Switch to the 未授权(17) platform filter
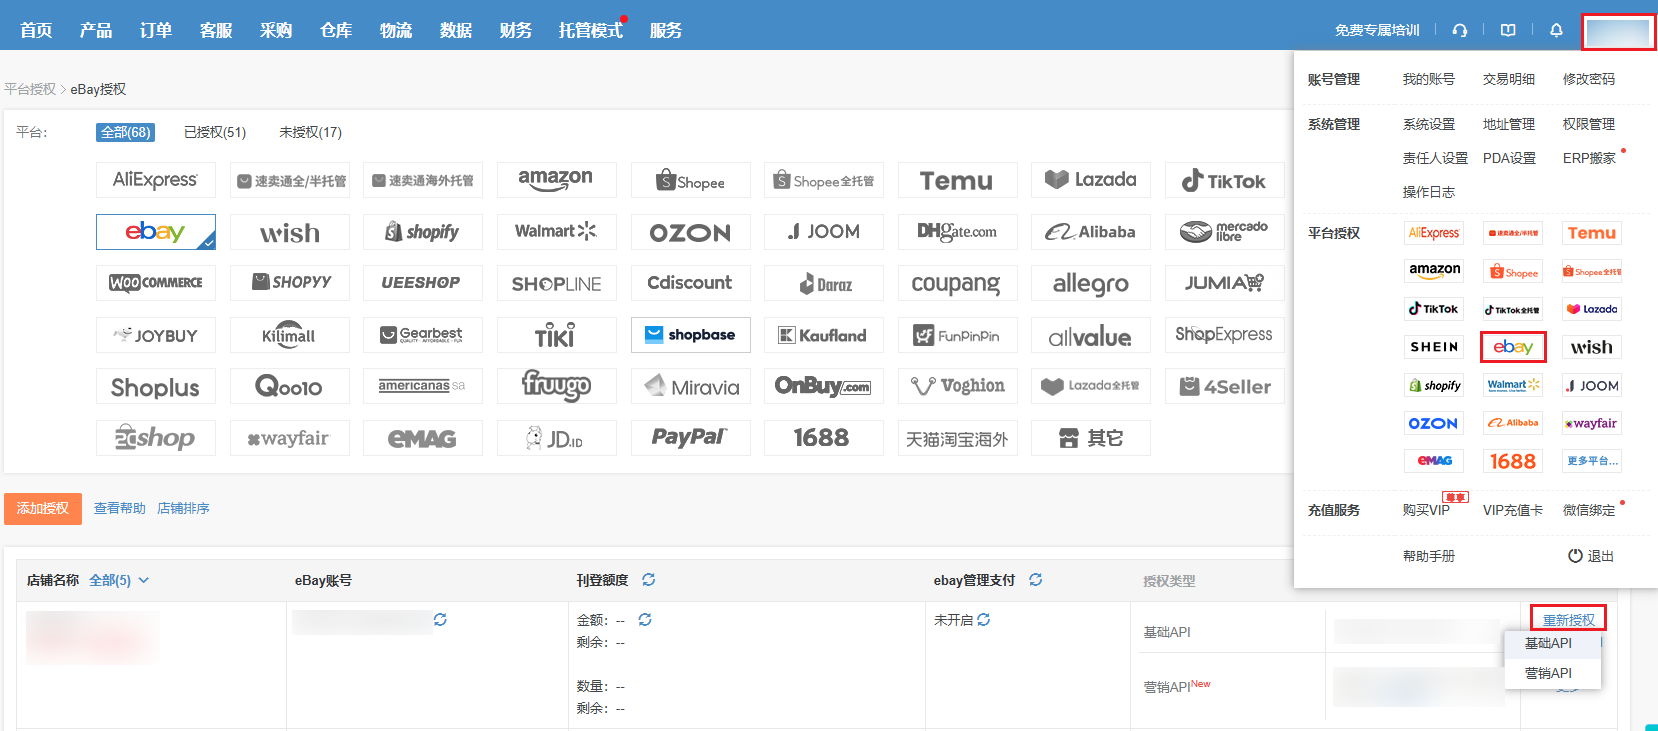Viewport: 1658px width, 731px height. (x=310, y=132)
